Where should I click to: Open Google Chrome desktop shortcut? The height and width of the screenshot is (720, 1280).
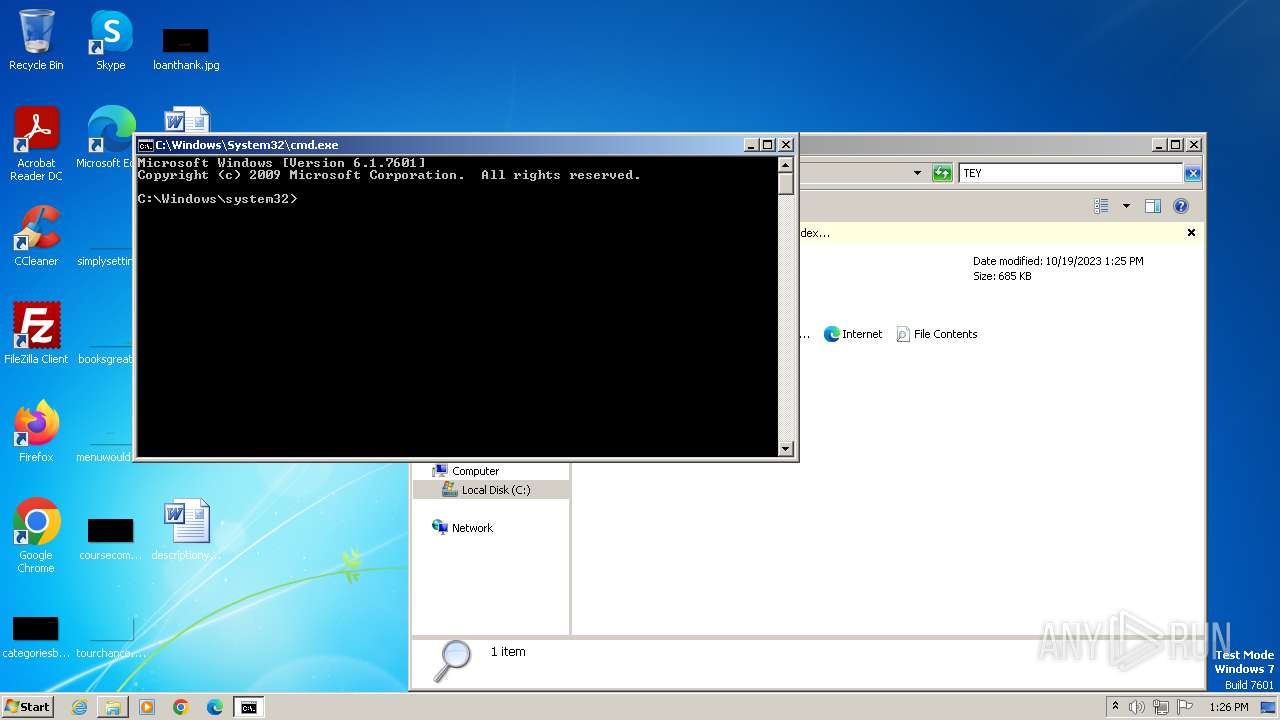(x=36, y=536)
